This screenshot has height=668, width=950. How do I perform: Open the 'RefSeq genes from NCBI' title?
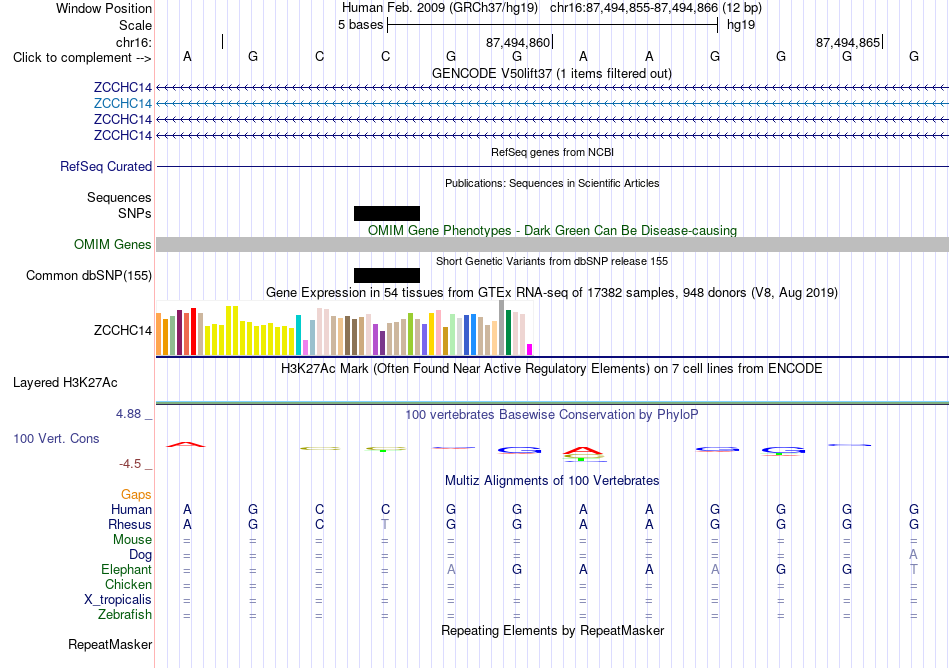coord(553,152)
